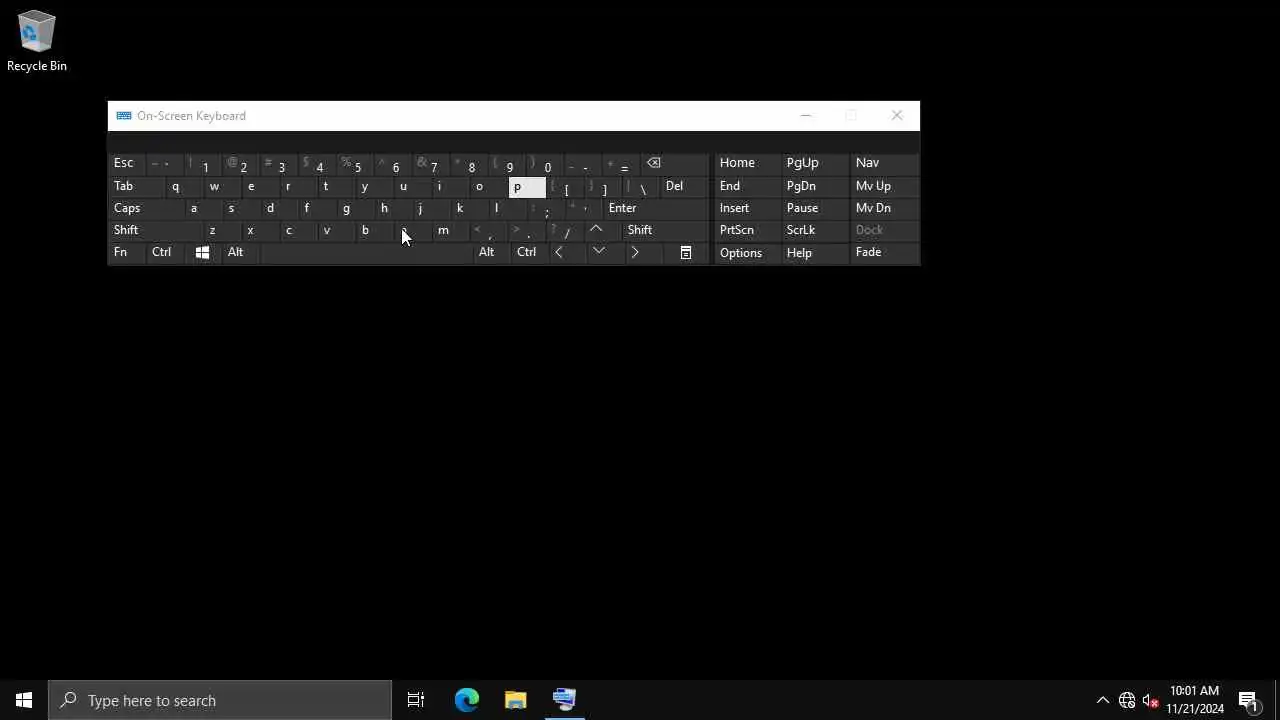
Task: Click the End key
Action: point(747,186)
